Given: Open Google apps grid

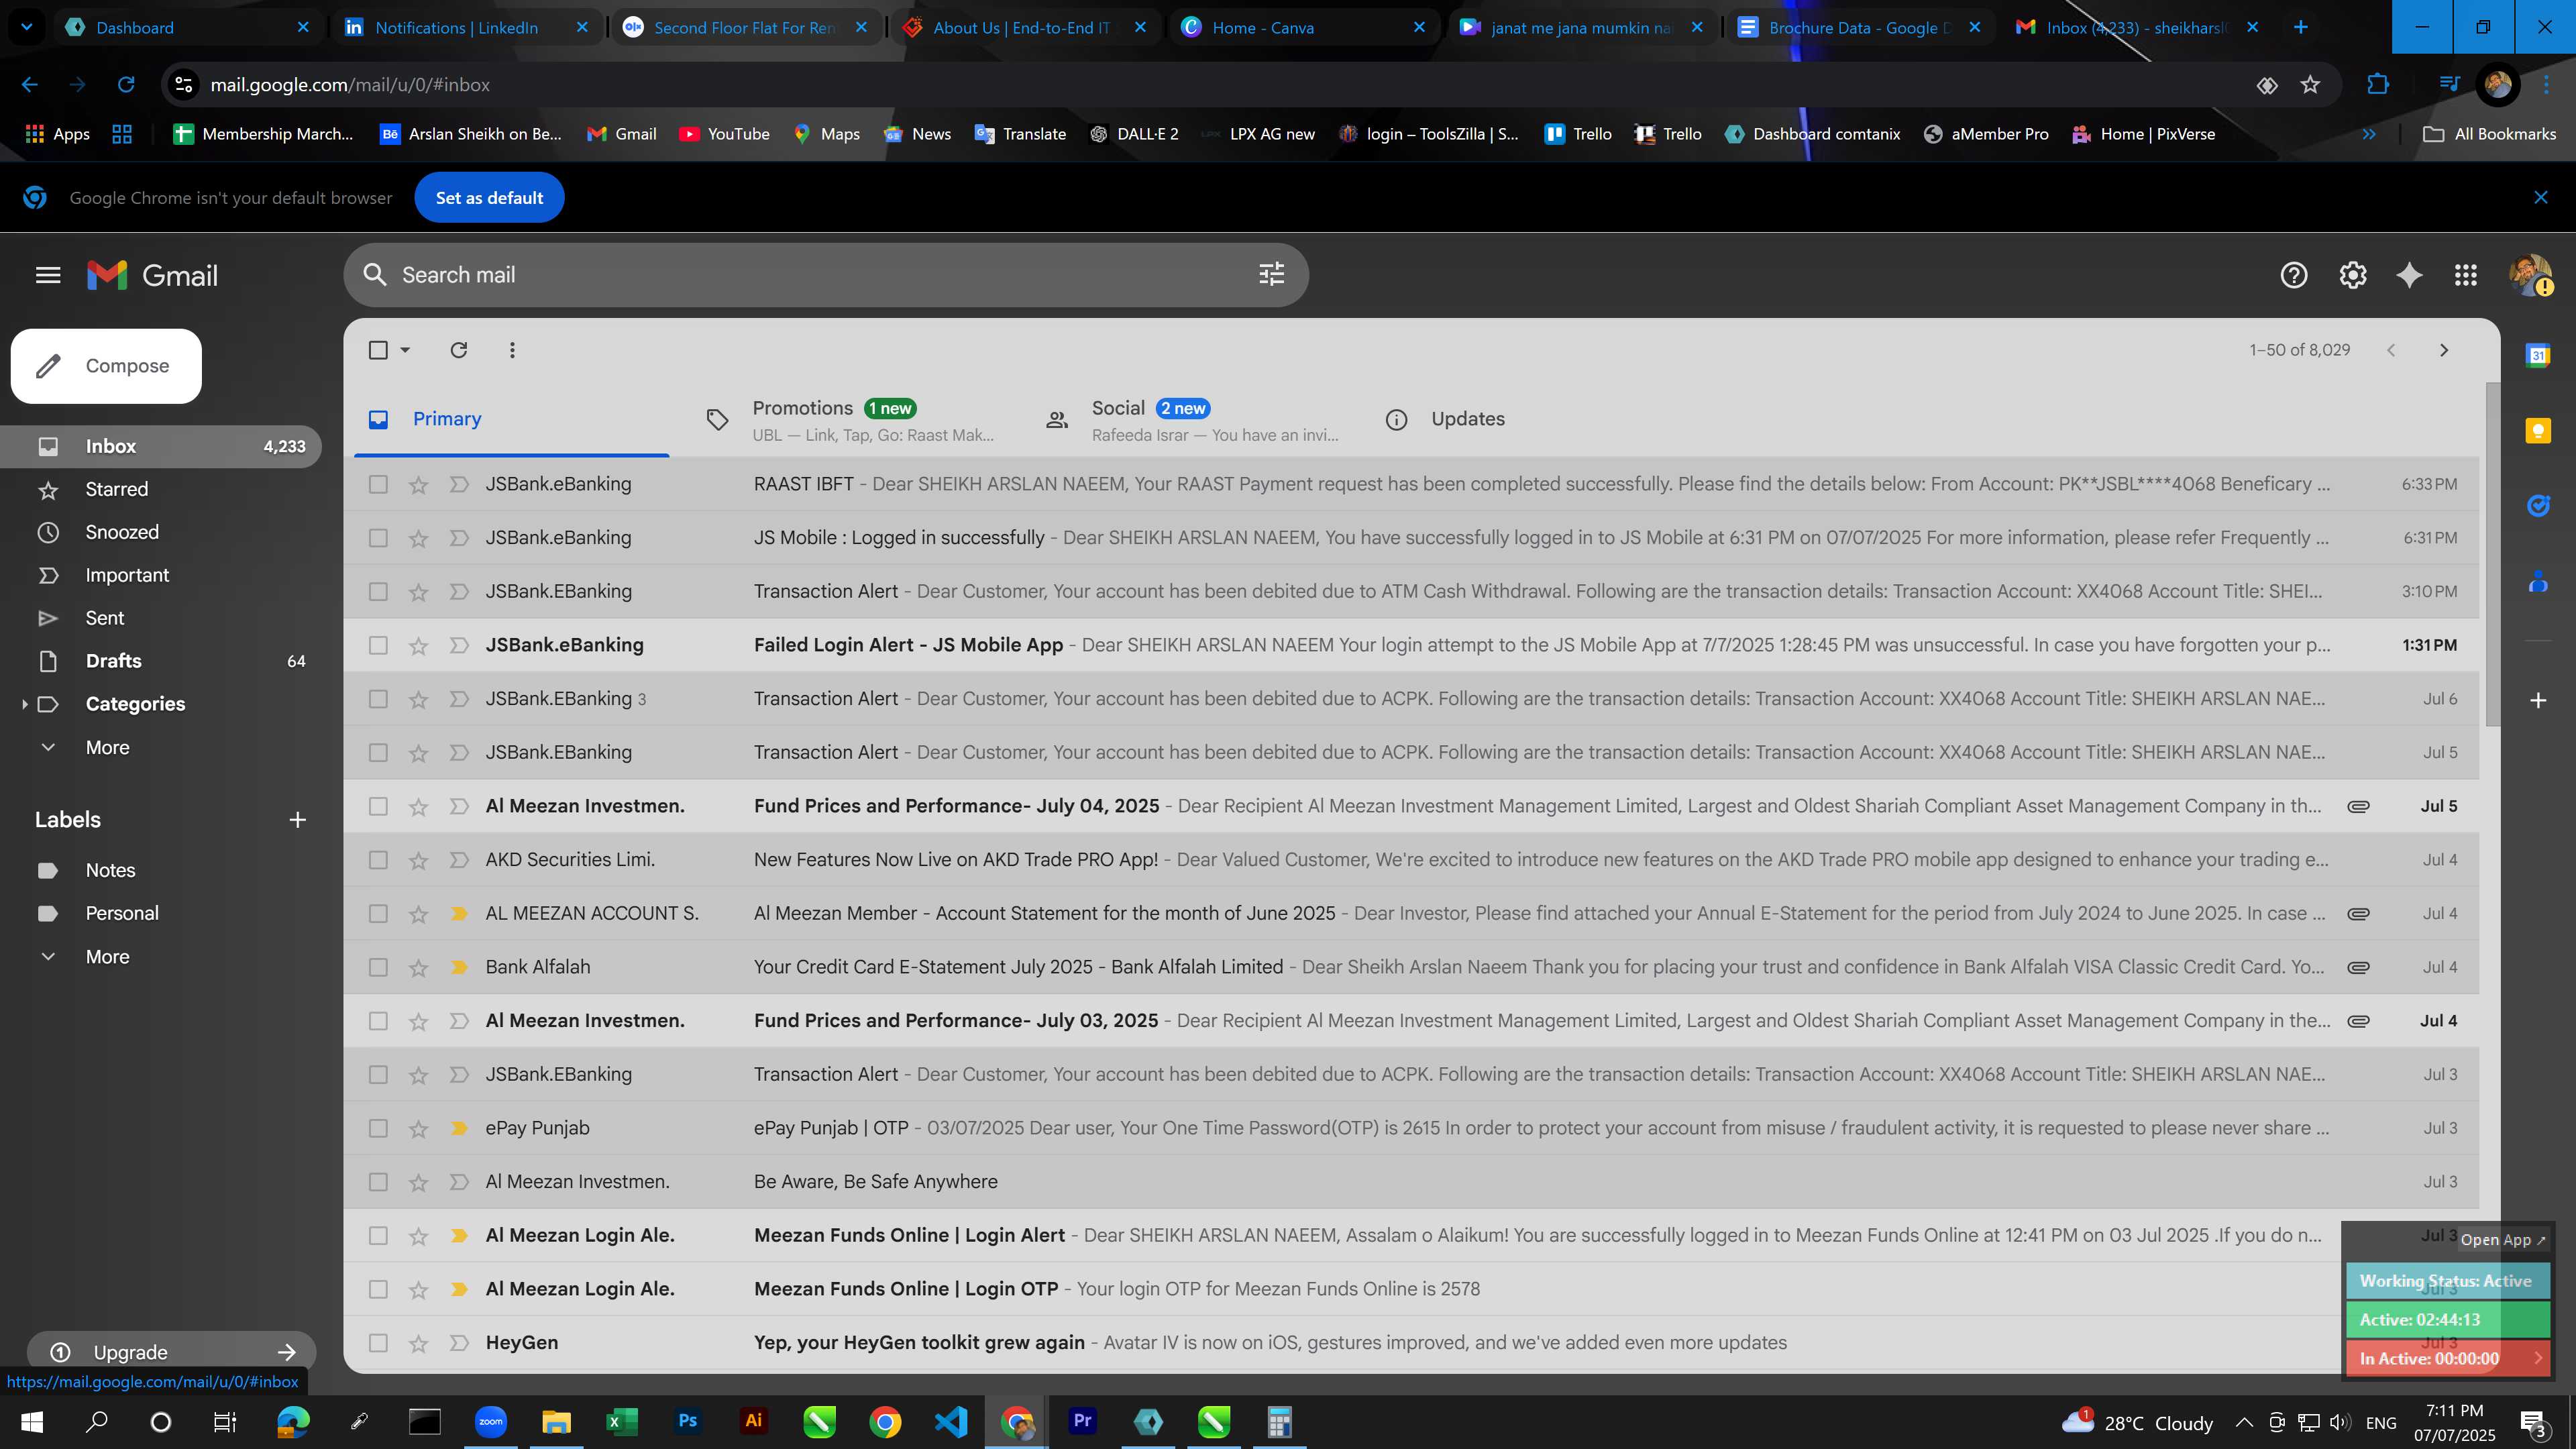Looking at the screenshot, I should (2465, 275).
